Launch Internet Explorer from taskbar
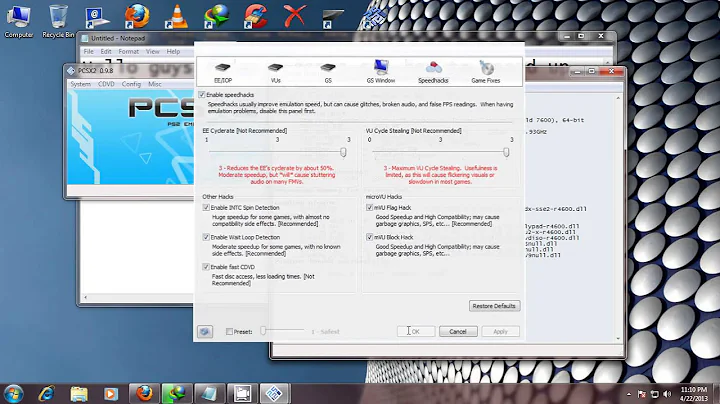Screen dimensions: 720x404 pos(46,394)
